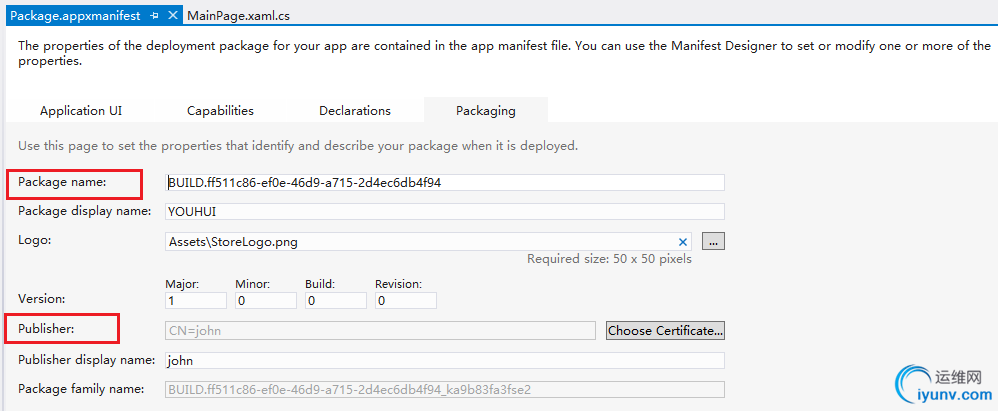This screenshot has height=411, width=998.
Task: Click the Package name input field
Action: (444, 183)
